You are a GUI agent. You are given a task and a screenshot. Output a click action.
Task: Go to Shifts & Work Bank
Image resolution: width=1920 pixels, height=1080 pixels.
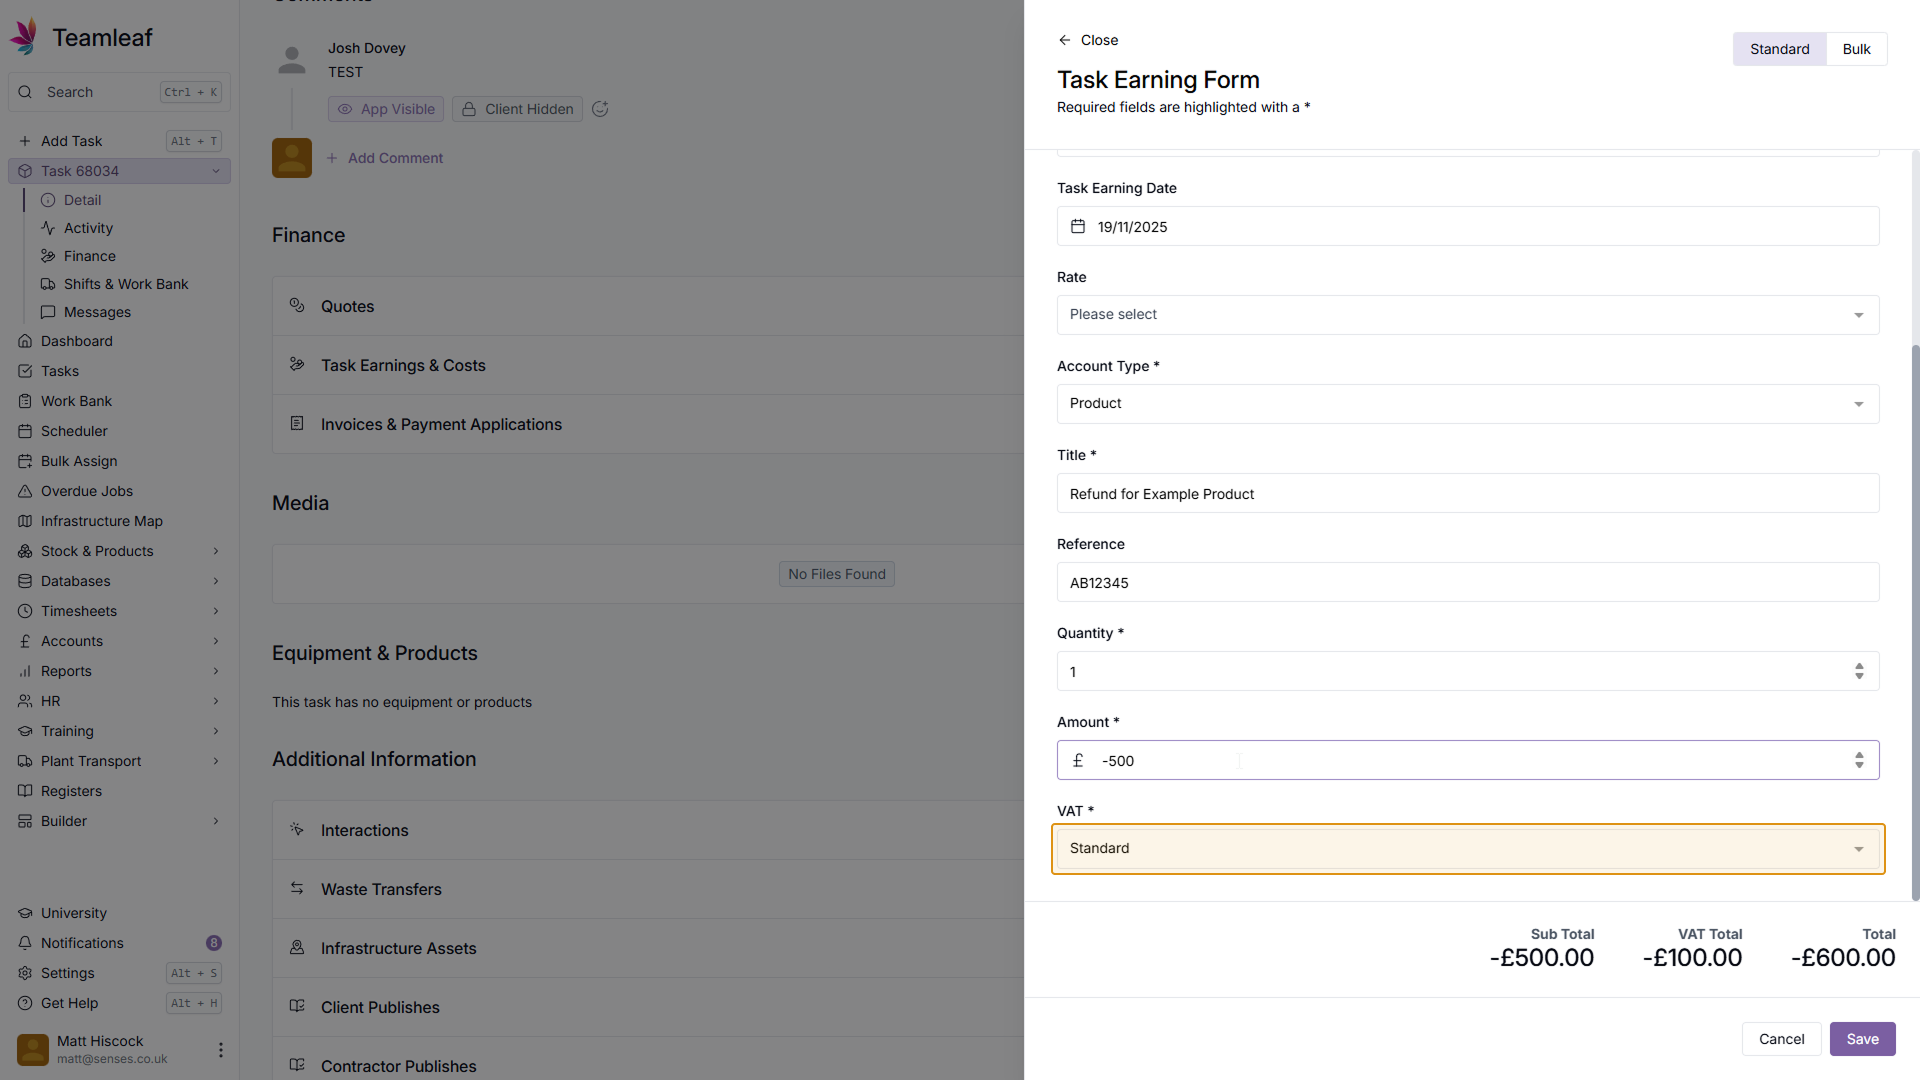click(125, 284)
